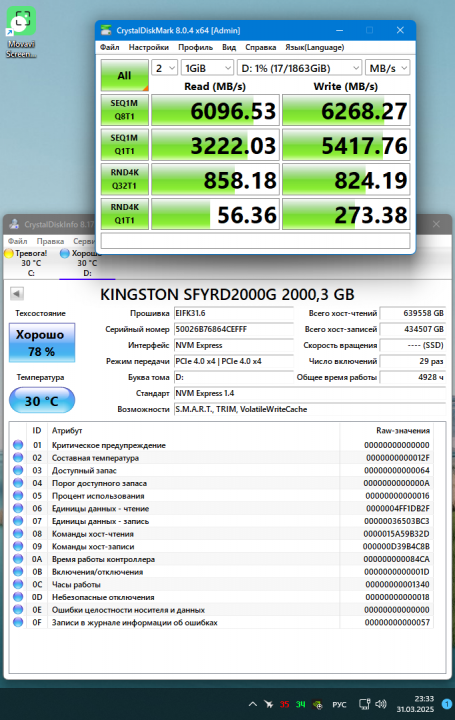Click power-on hours value 4928 ч
This screenshot has width=455, height=720.
(x=412, y=377)
